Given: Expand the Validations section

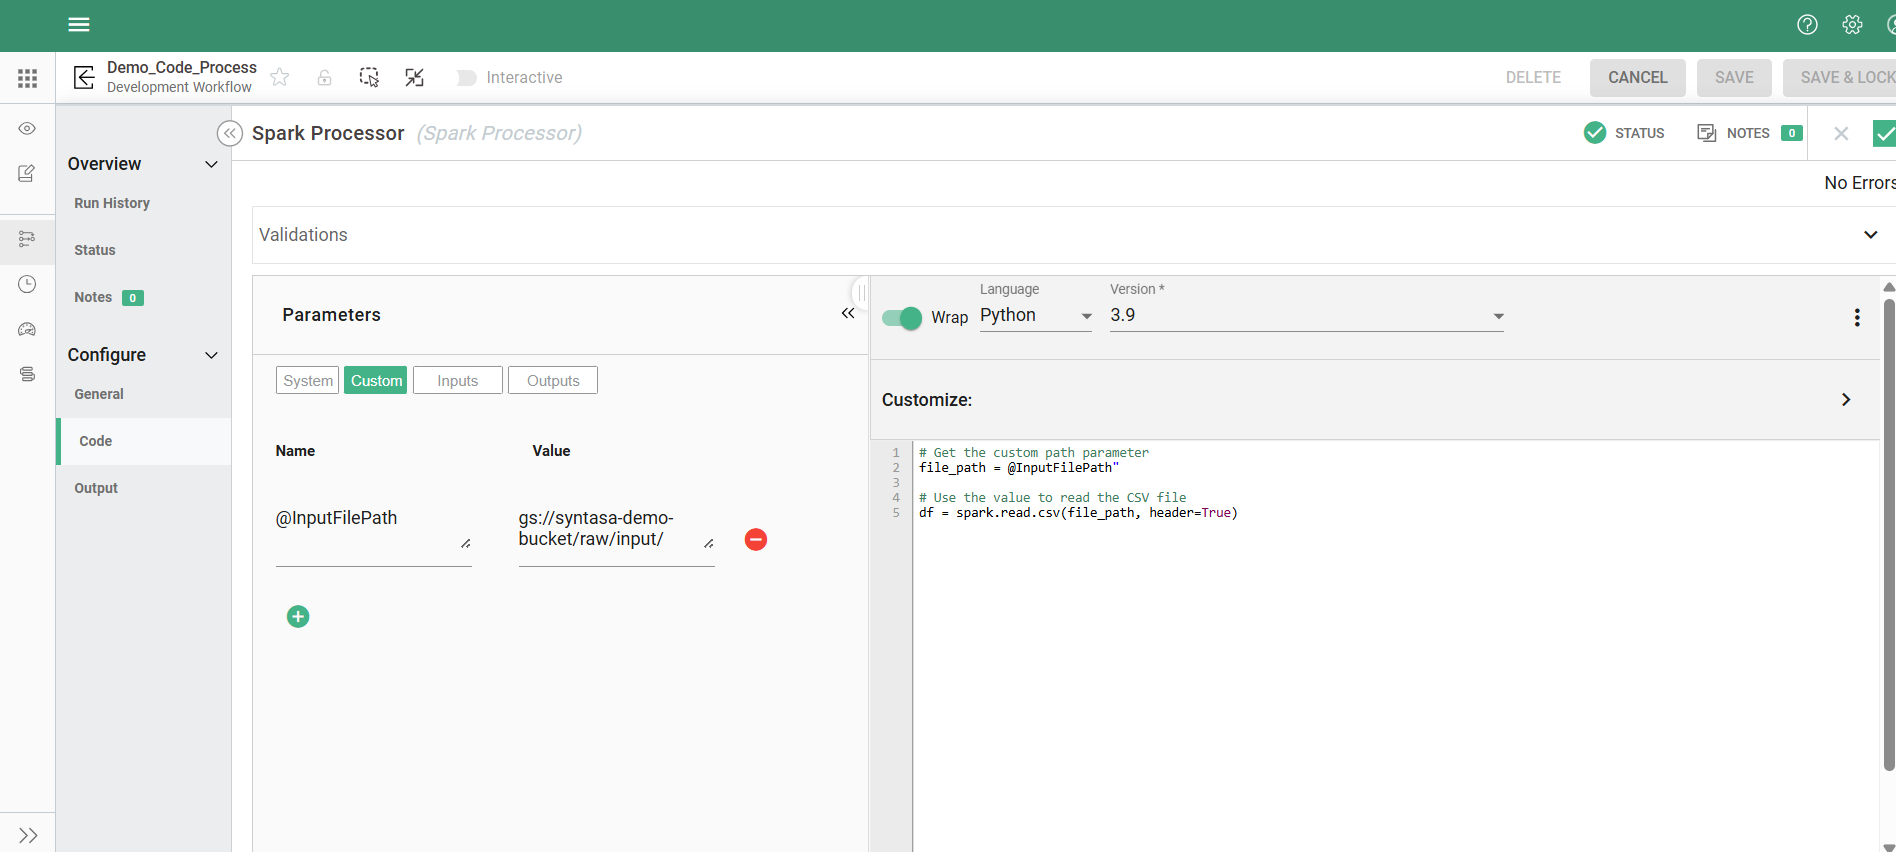Looking at the screenshot, I should [x=1870, y=235].
